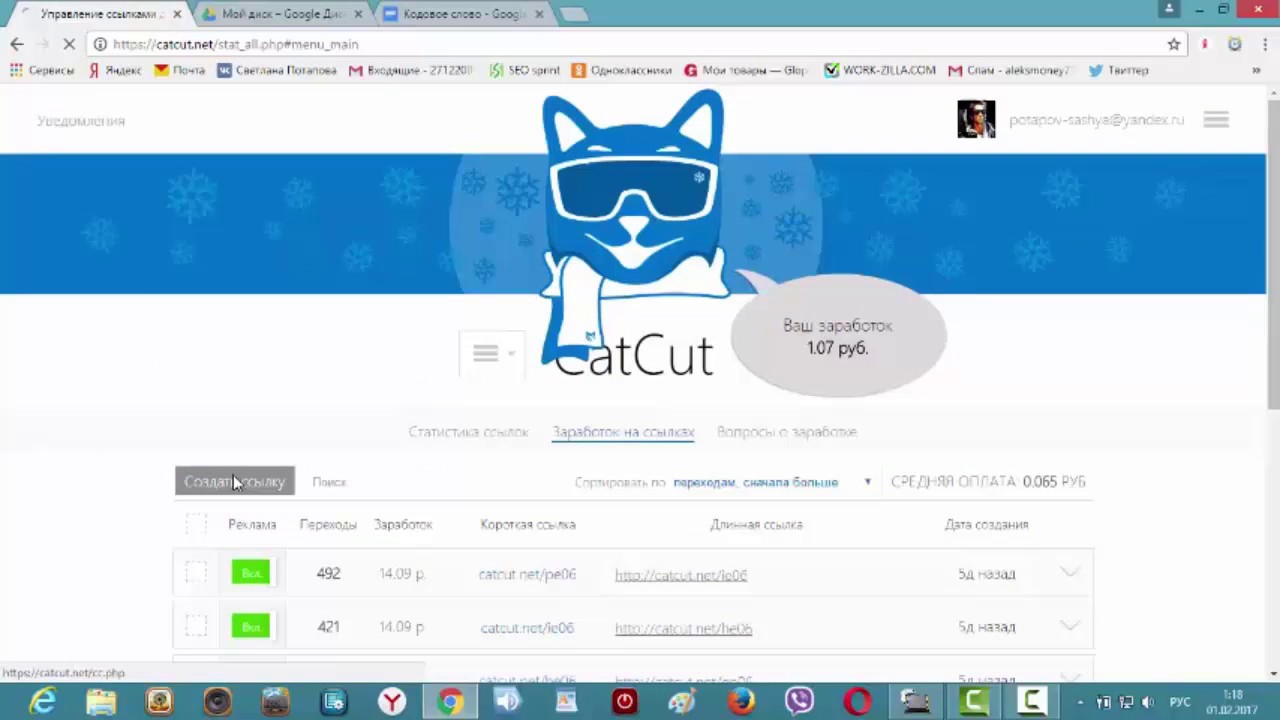Launch Internet Explorer from the taskbar
The height and width of the screenshot is (720, 1280).
42,701
